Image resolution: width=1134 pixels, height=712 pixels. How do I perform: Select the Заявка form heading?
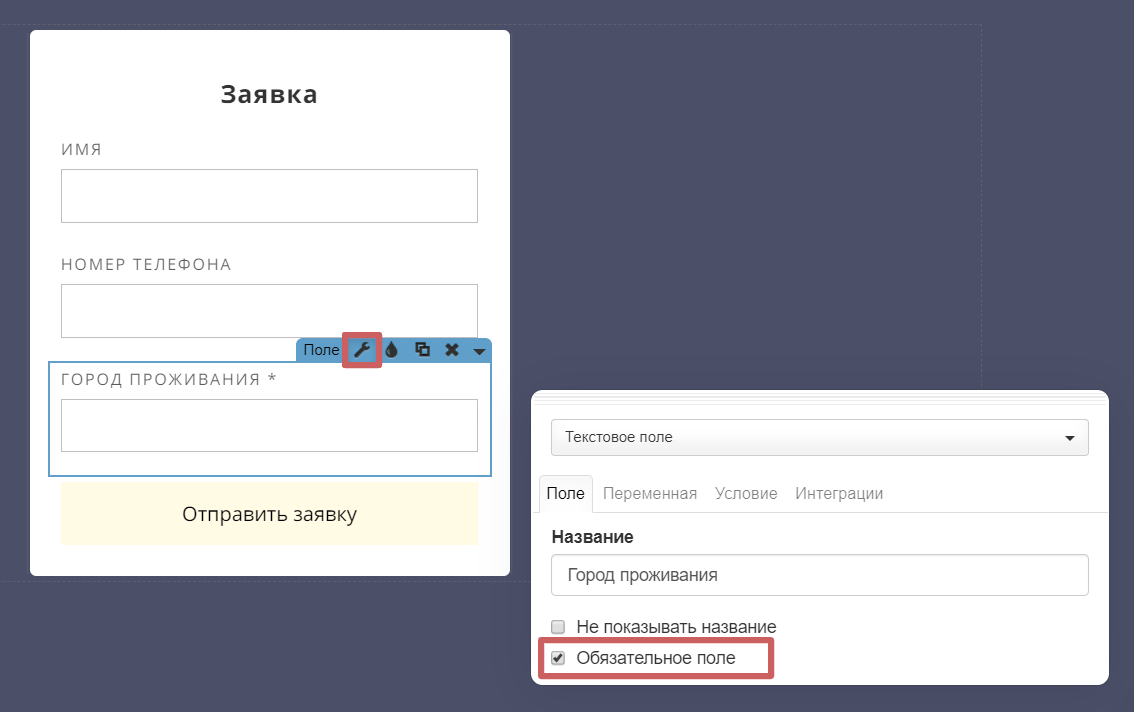point(269,94)
